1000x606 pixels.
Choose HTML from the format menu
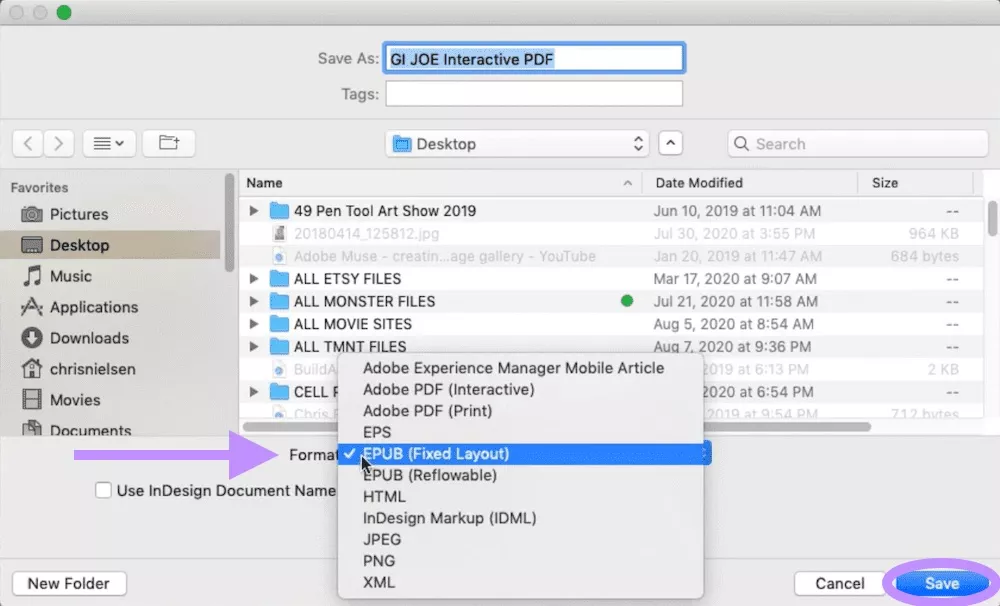click(x=384, y=496)
